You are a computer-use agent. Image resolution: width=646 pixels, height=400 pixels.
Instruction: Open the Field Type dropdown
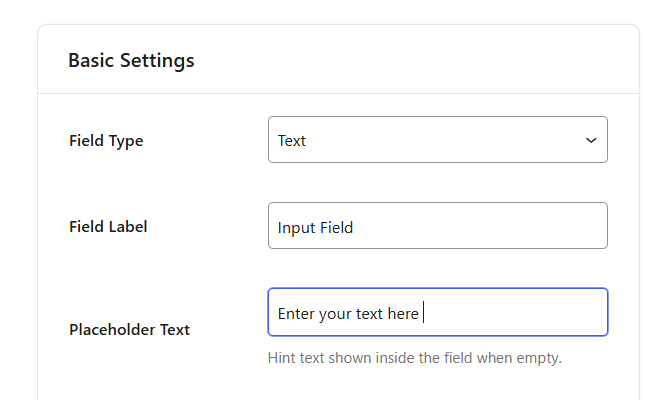(x=437, y=140)
